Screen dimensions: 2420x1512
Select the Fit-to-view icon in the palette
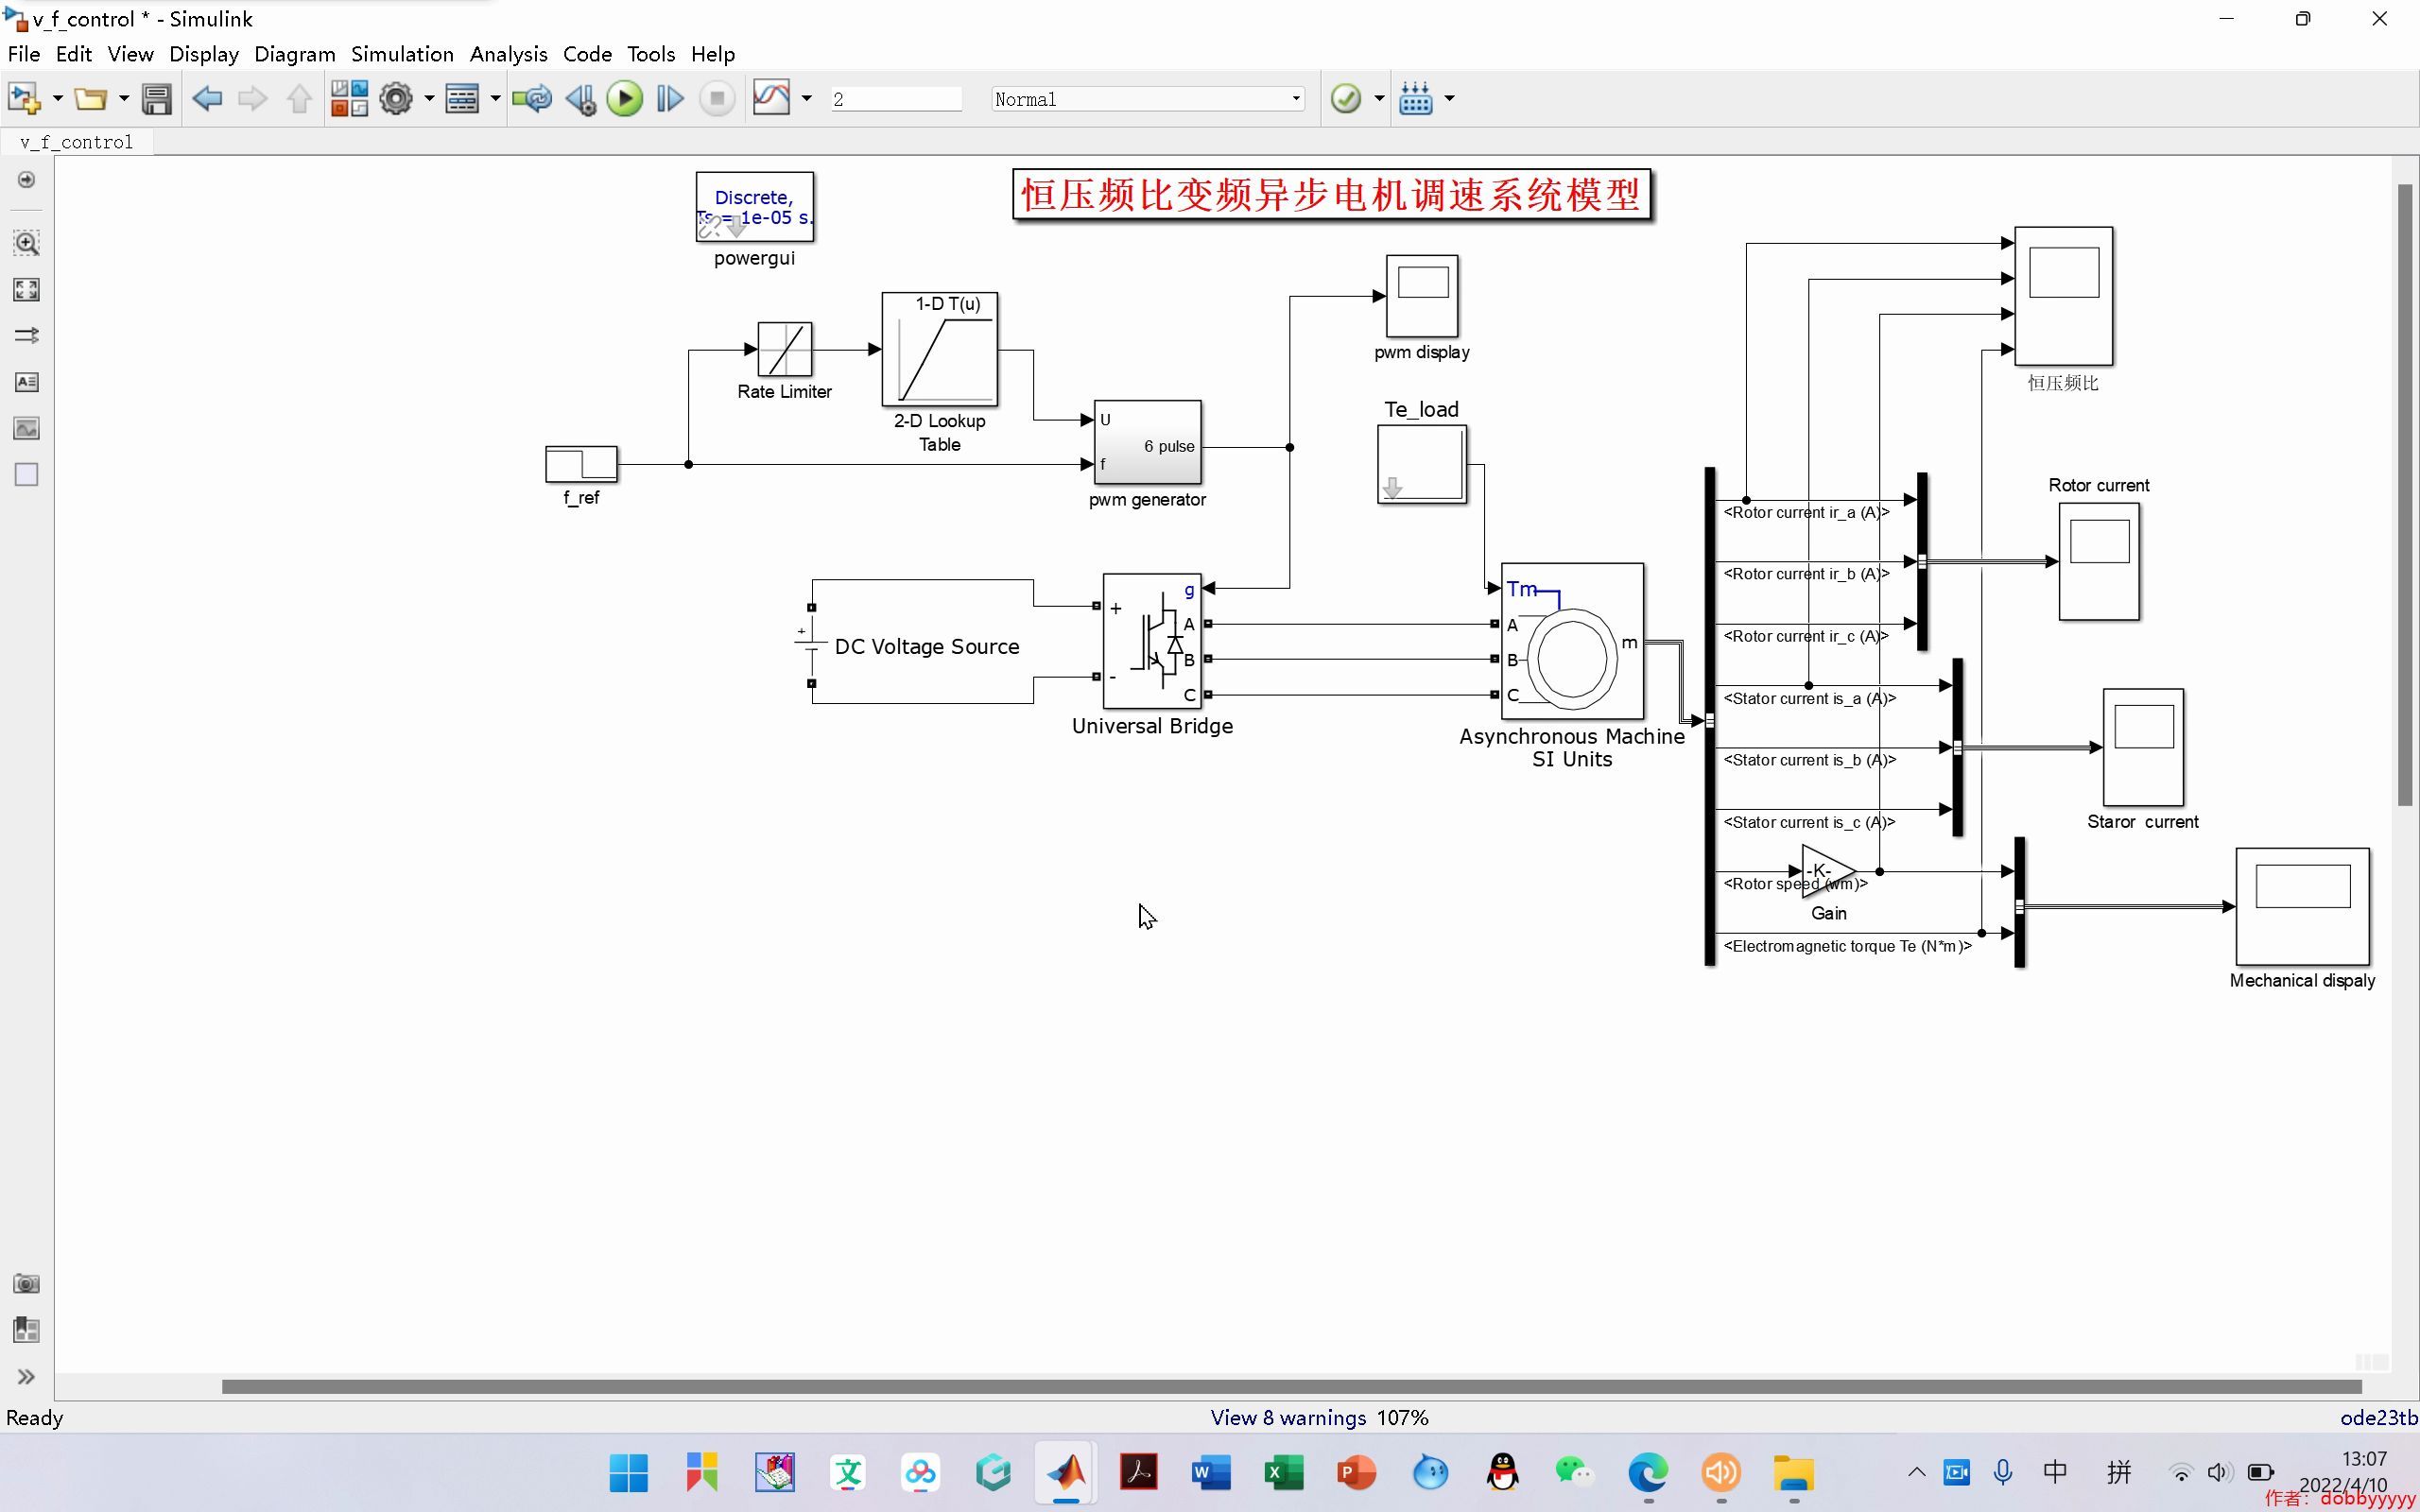(x=26, y=290)
